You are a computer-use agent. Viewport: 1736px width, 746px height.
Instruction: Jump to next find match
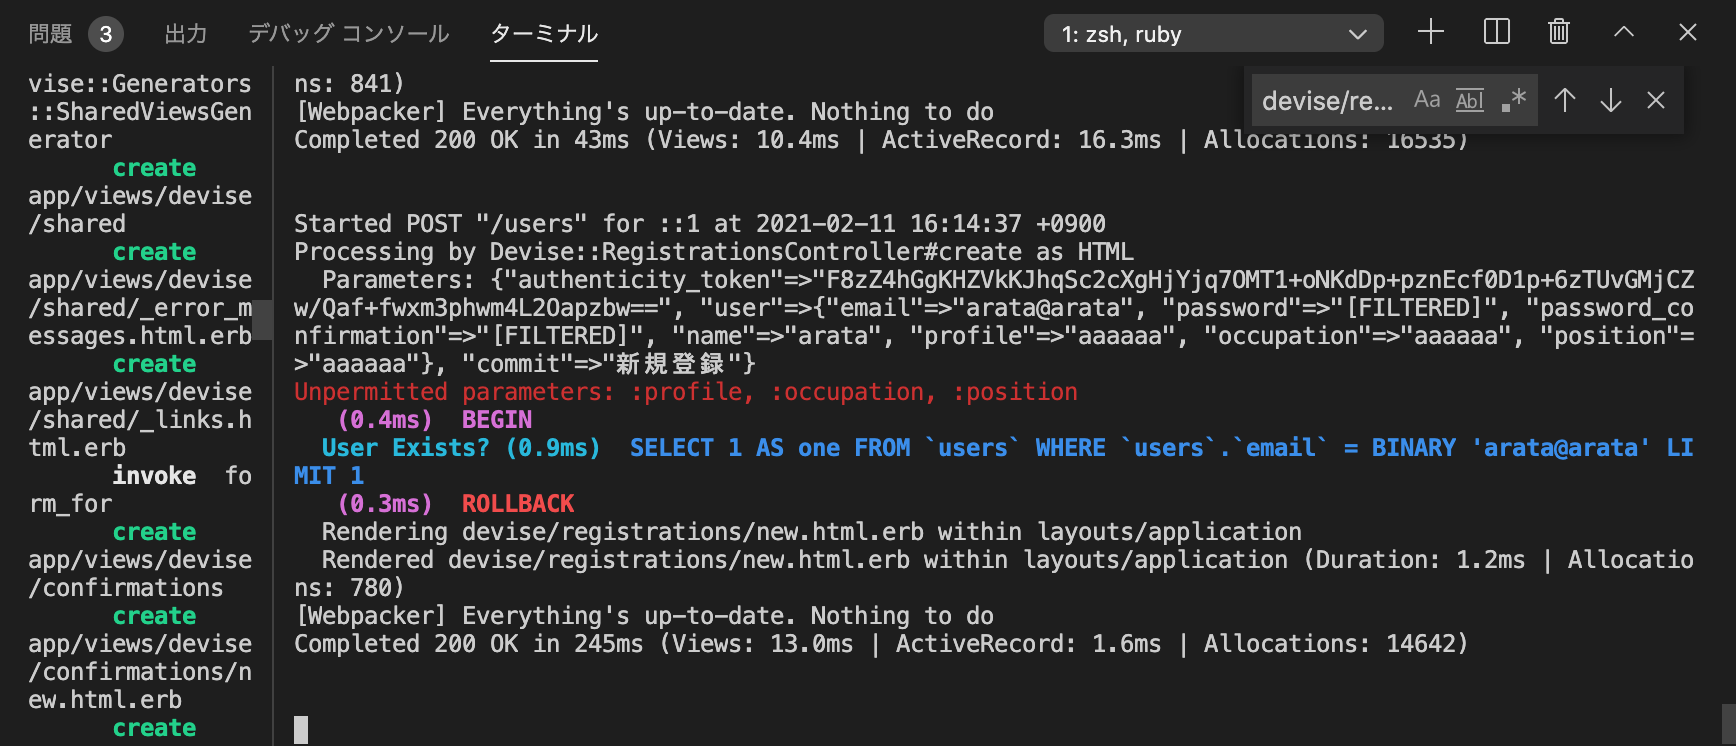[1611, 100]
